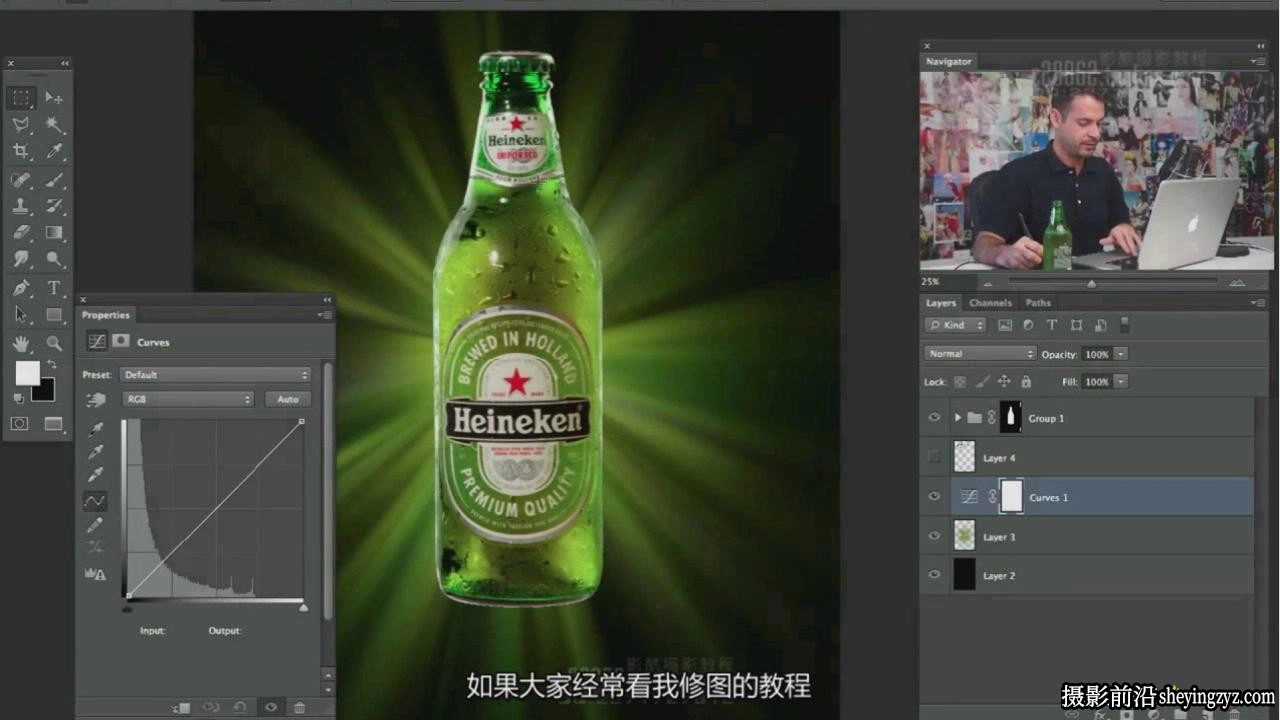
Task: Select the Magic Wand tool
Action: tap(54, 125)
